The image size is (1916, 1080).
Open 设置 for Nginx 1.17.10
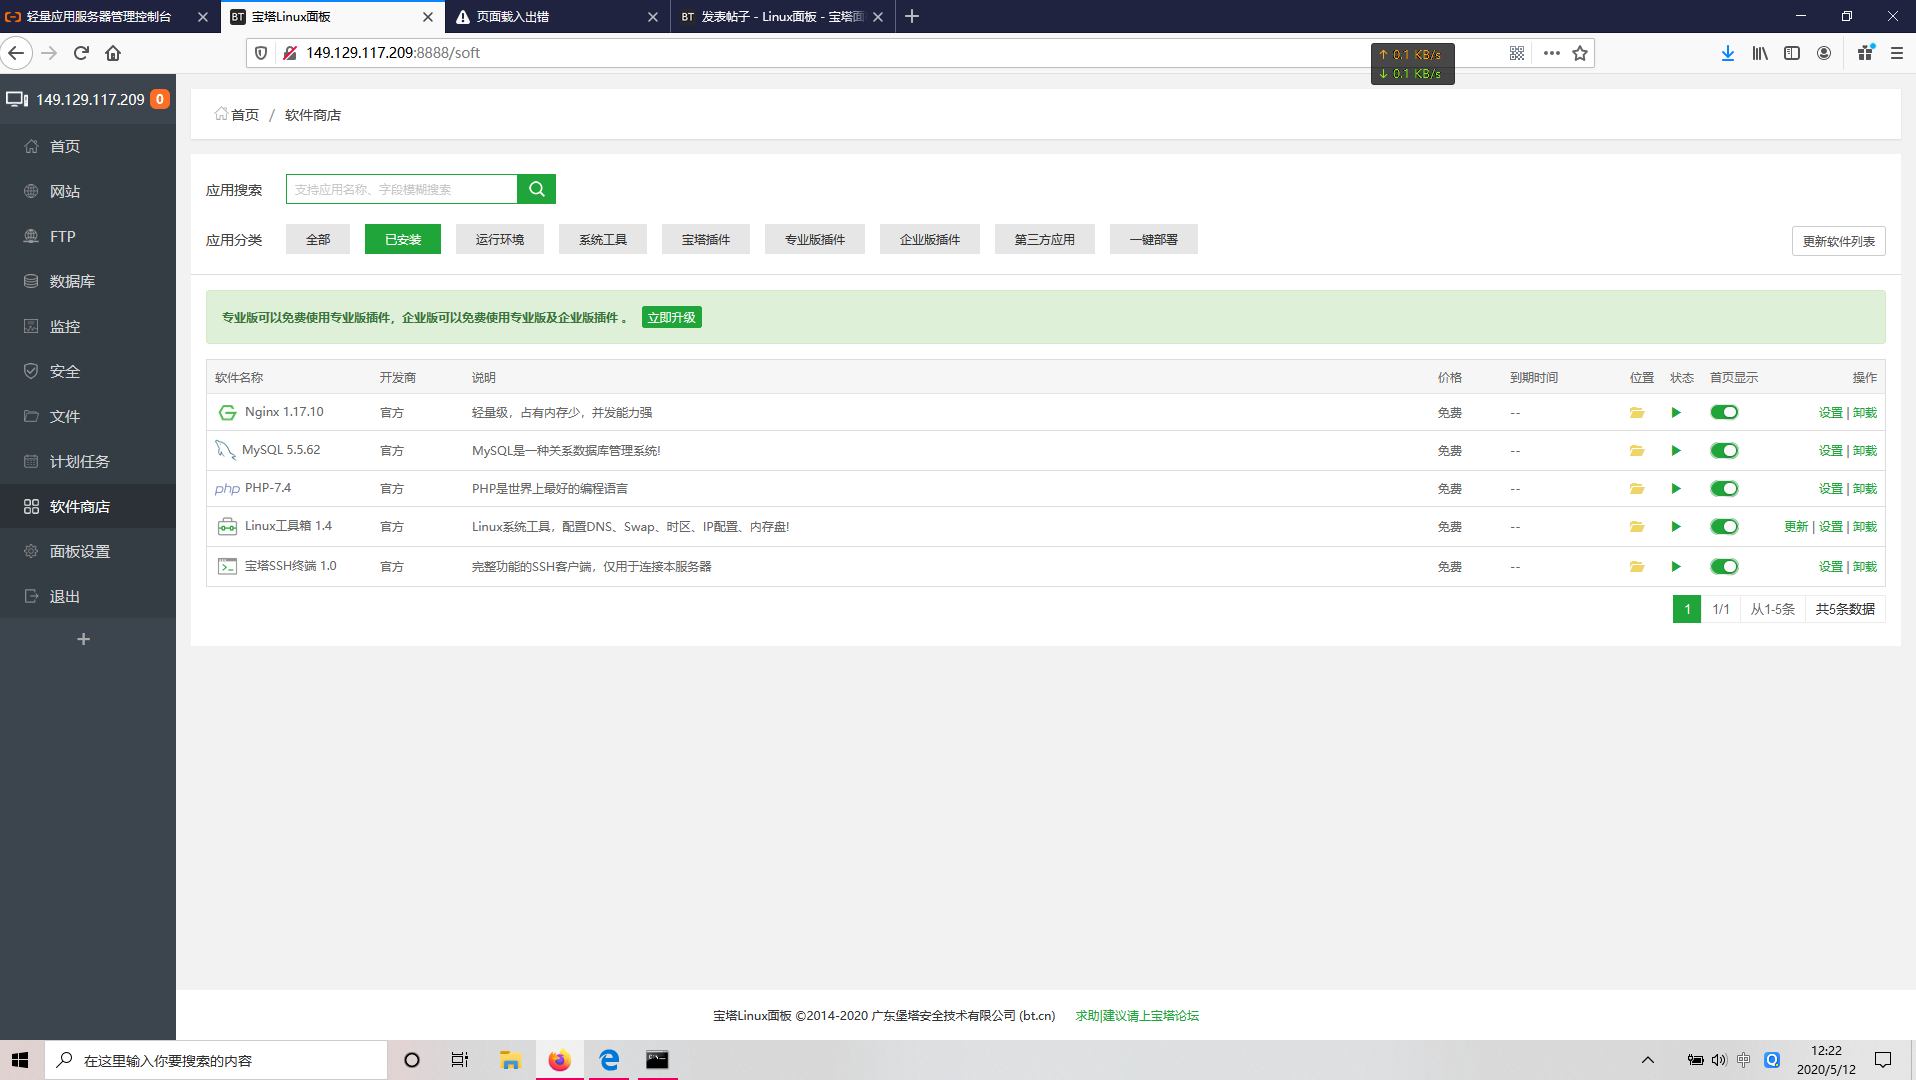(1831, 412)
